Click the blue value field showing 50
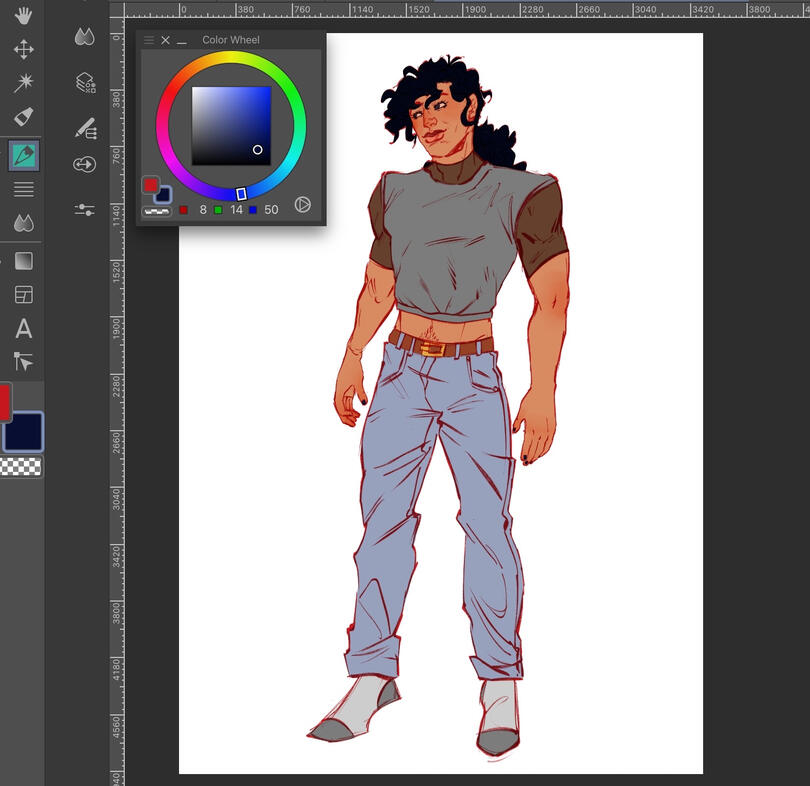 point(272,210)
